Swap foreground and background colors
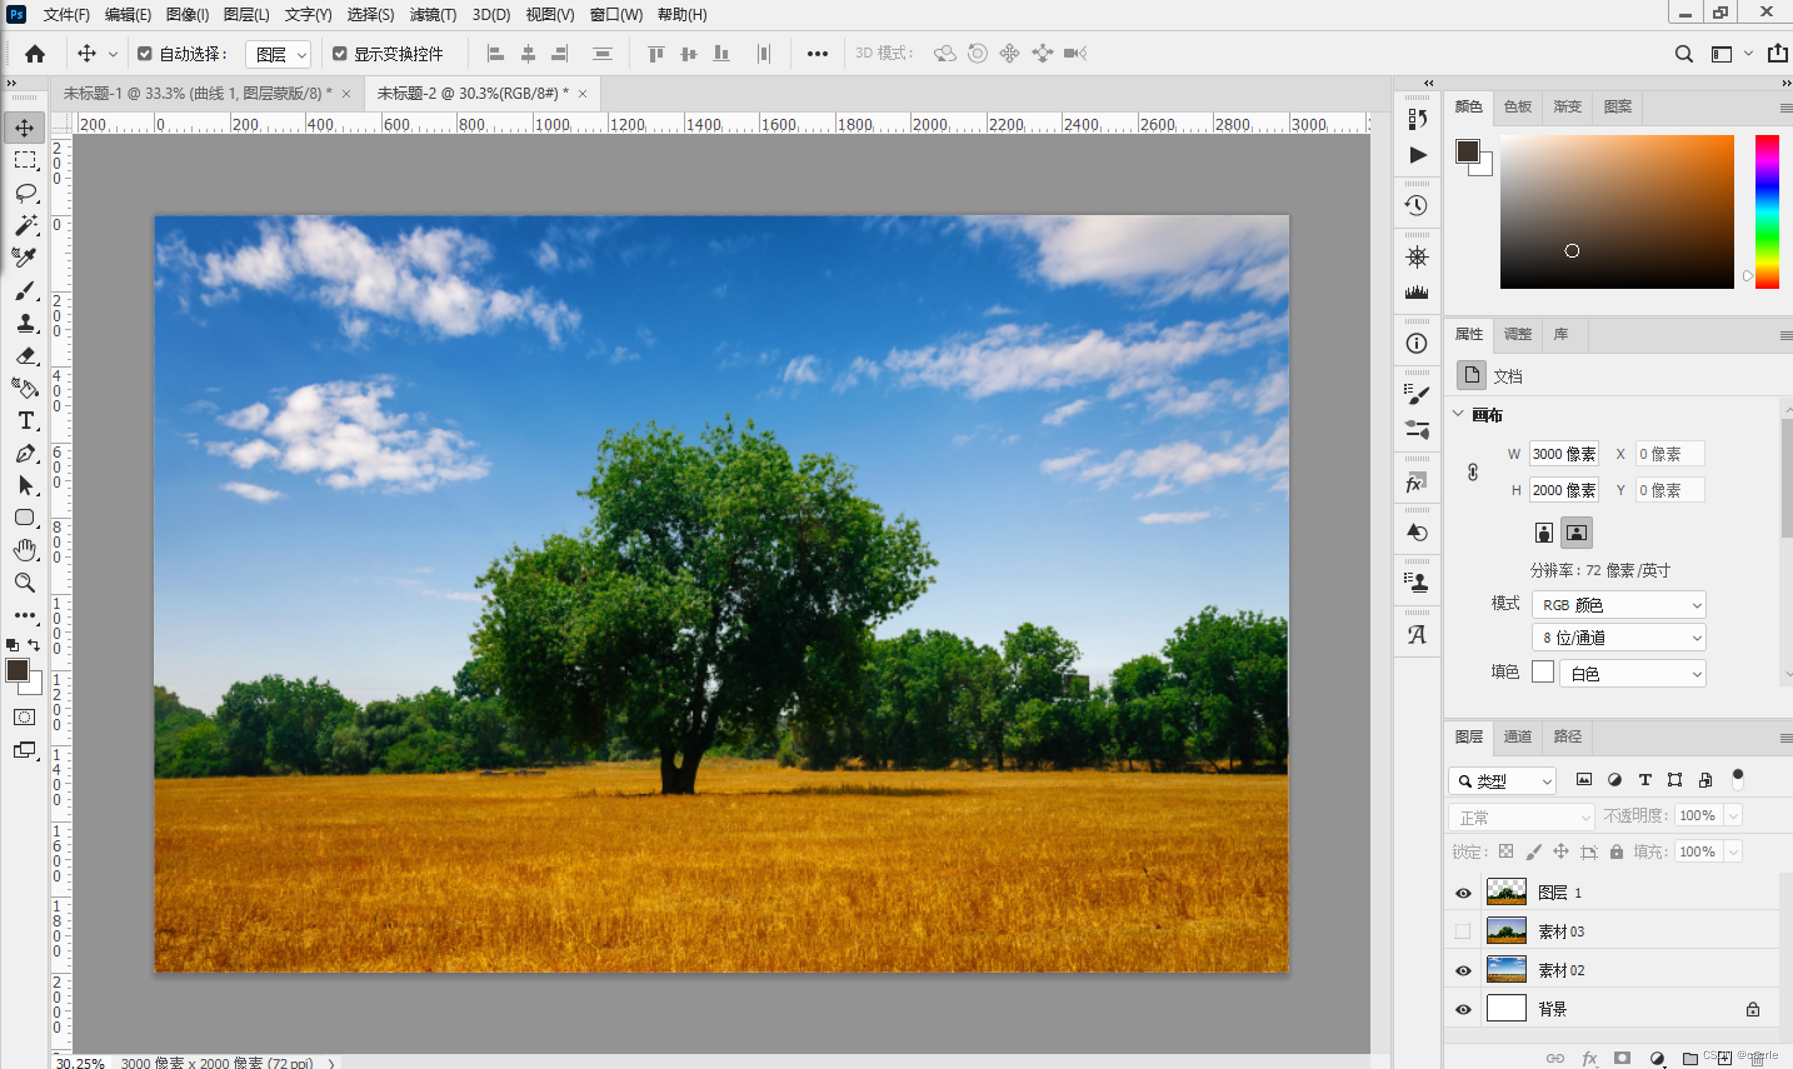The image size is (1793, 1069). click(34, 645)
